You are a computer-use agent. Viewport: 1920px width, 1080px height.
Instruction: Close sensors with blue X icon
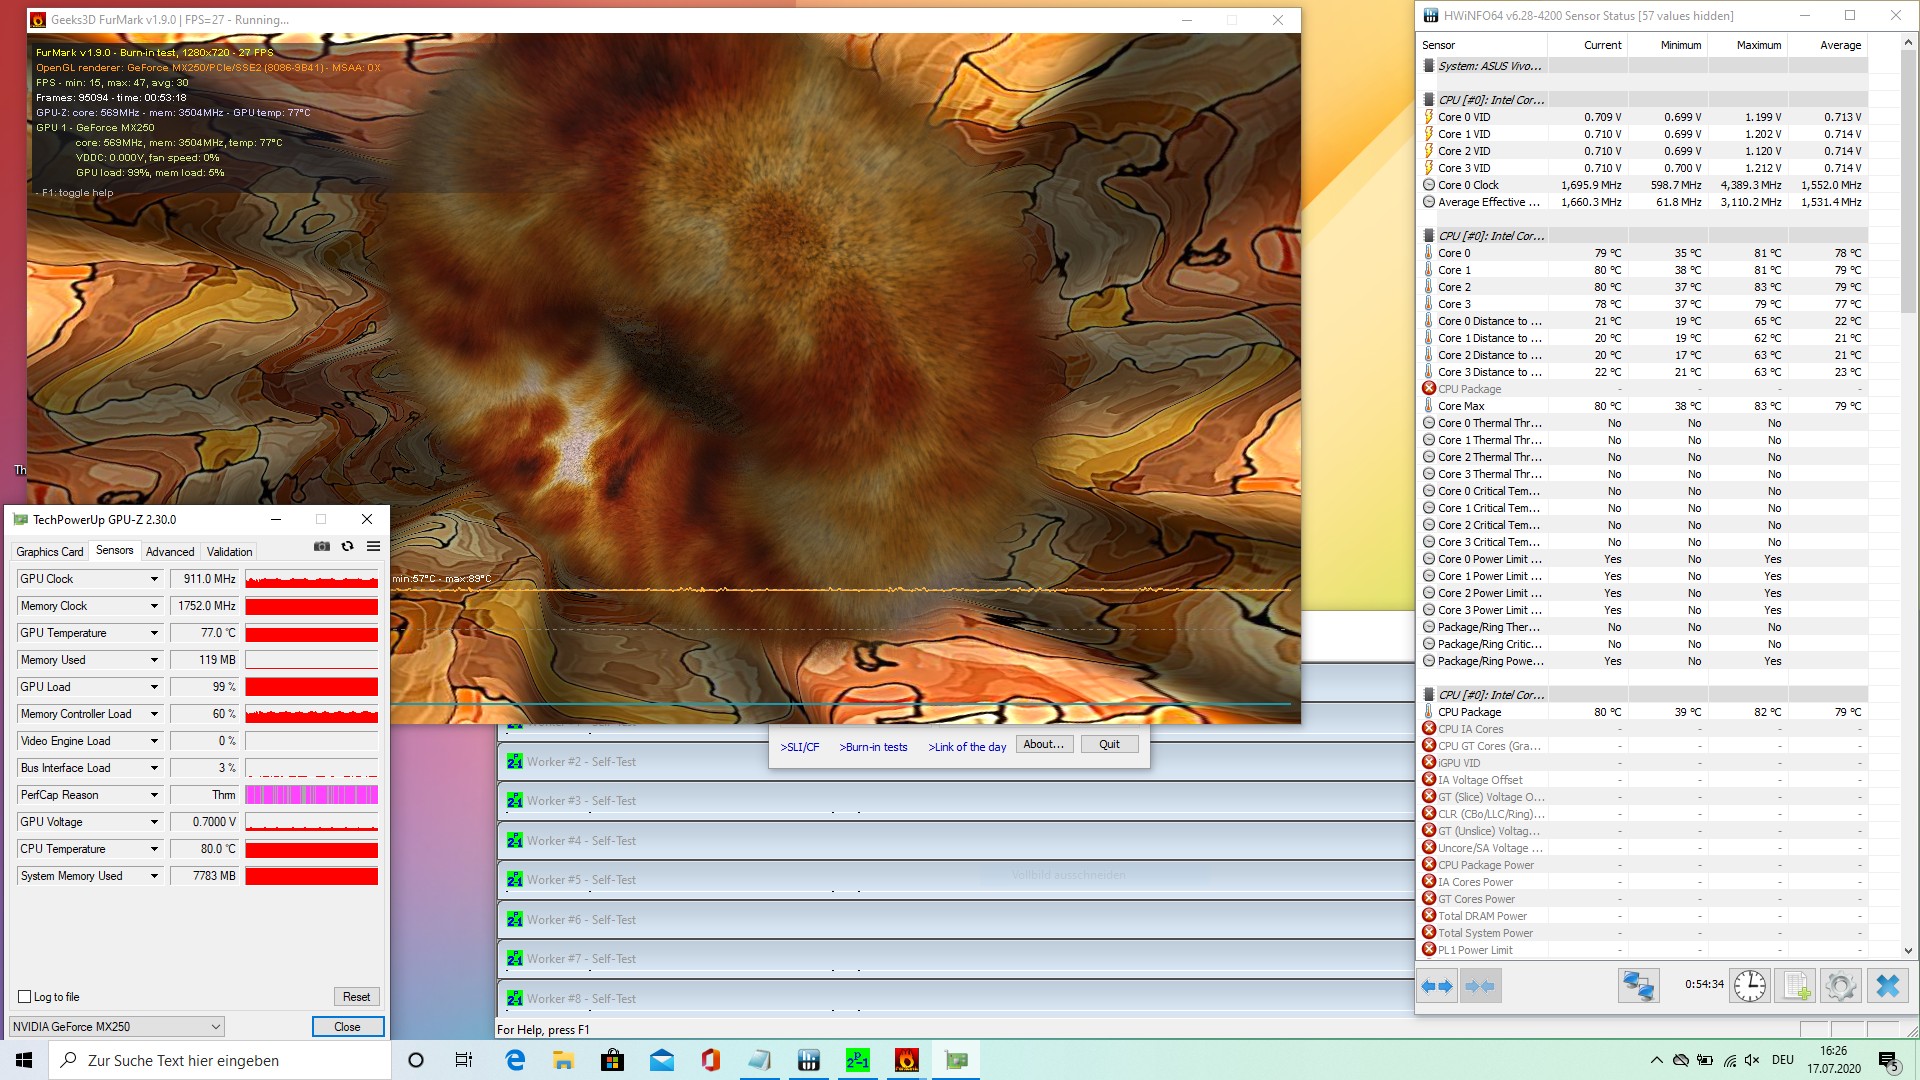(1887, 986)
